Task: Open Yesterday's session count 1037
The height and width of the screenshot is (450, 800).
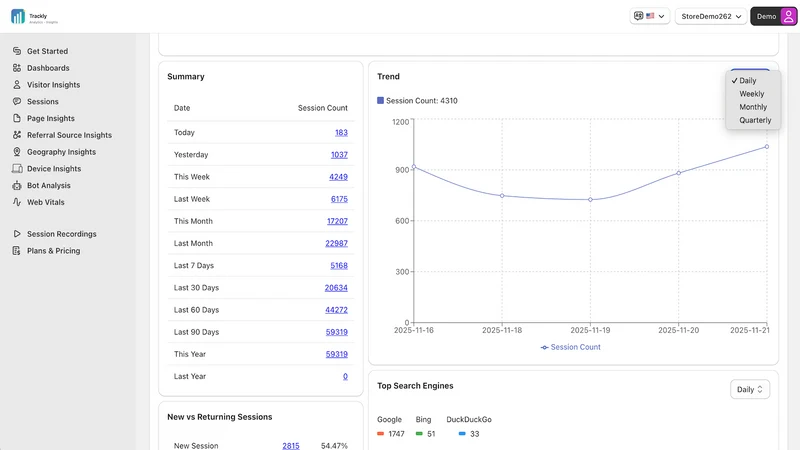Action: 339,155
